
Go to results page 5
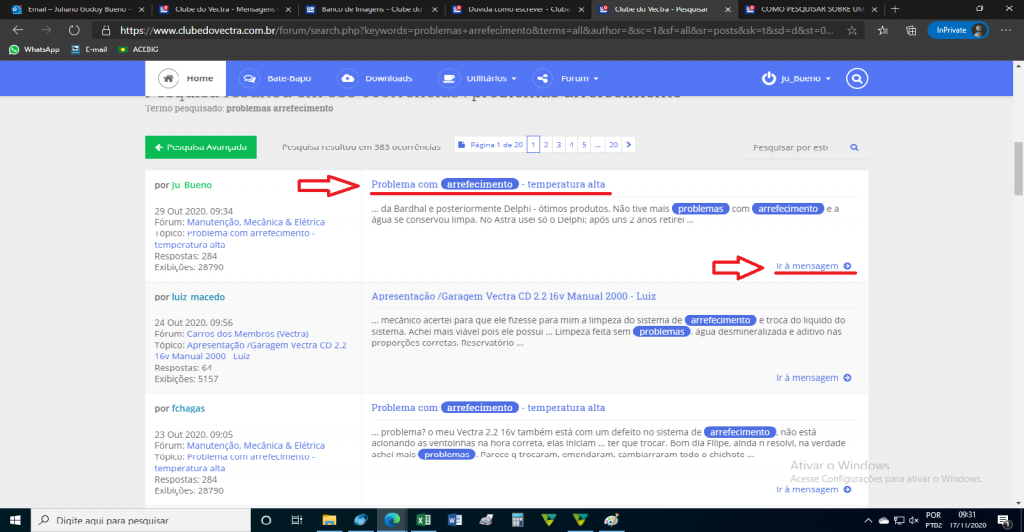pos(584,145)
